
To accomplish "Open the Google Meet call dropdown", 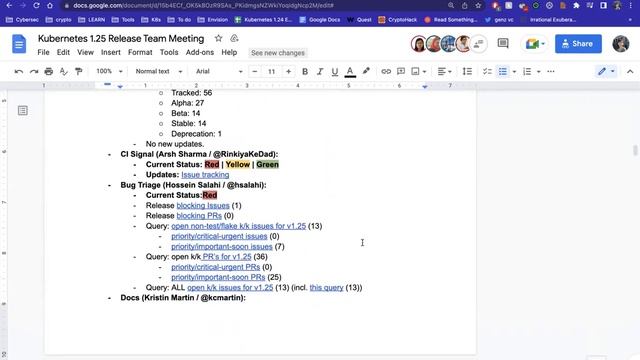I will click(x=535, y=44).
